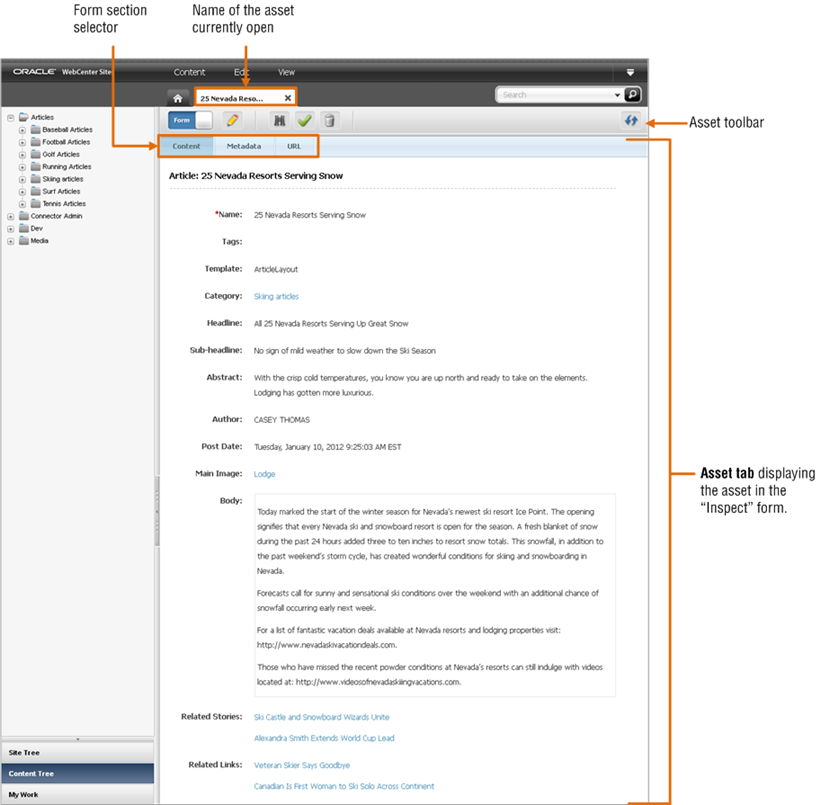Switch to the Content form section
The width and height of the screenshot is (820, 805).
[x=186, y=146]
